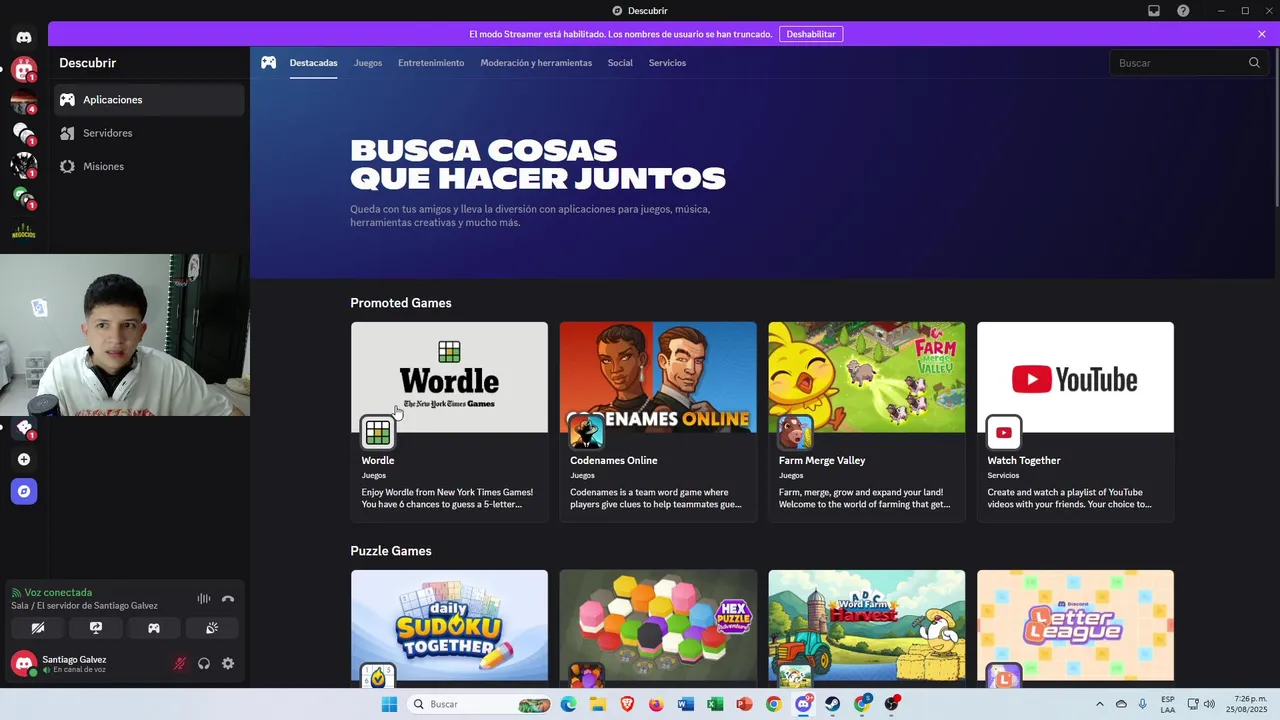This screenshot has width=1280, height=720.
Task: Disconnect from voice with hang-up icon
Action: [x=228, y=599]
